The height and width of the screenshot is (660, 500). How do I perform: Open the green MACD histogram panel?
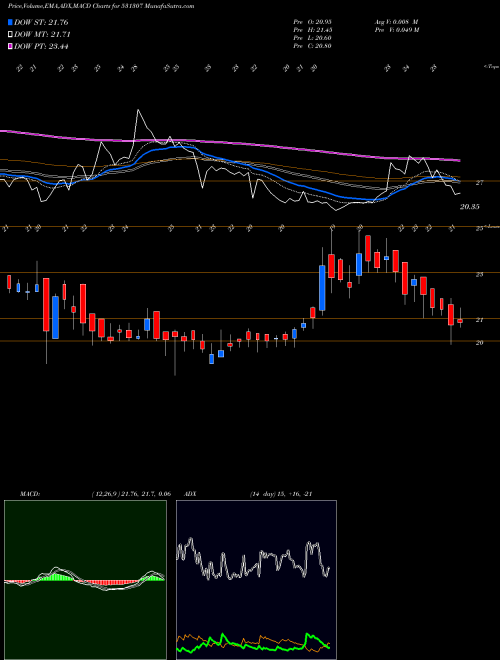[x=85, y=580]
